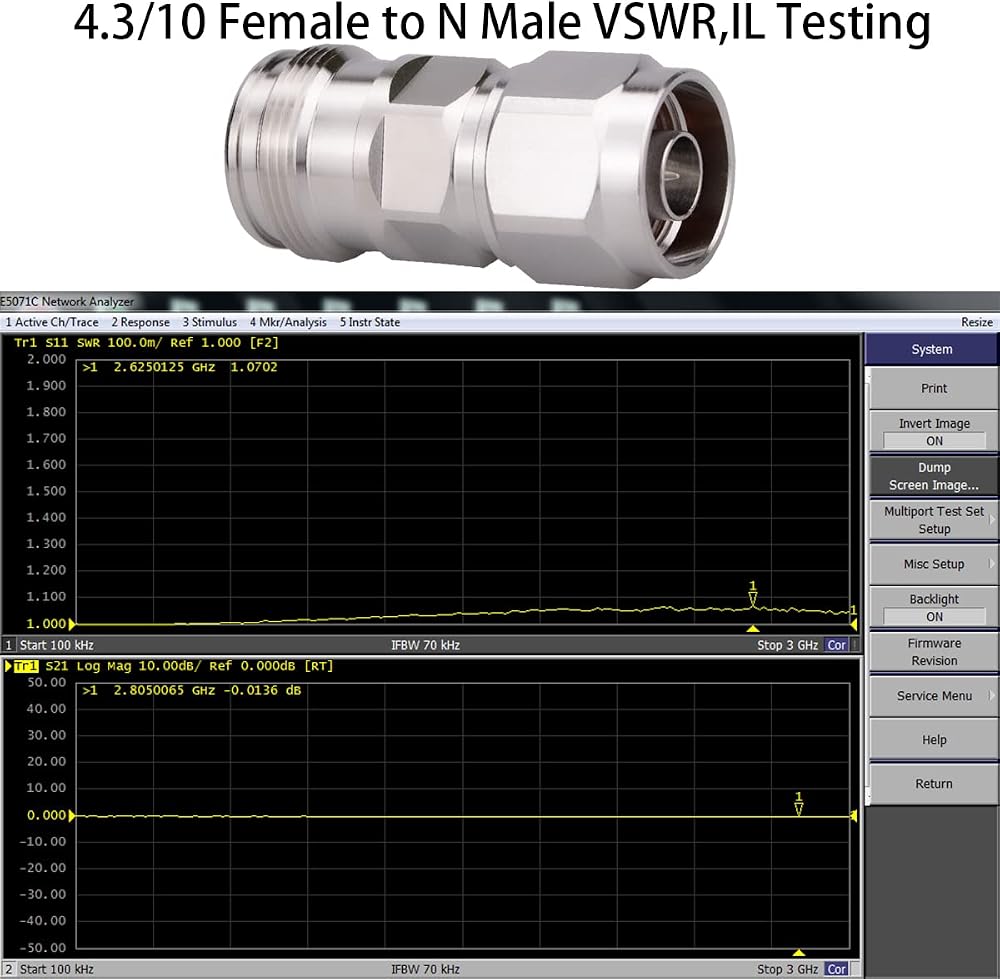Image resolution: width=1000 pixels, height=979 pixels.
Task: Select the yellow marker triangle below the S21 graph
Action: click(x=798, y=952)
